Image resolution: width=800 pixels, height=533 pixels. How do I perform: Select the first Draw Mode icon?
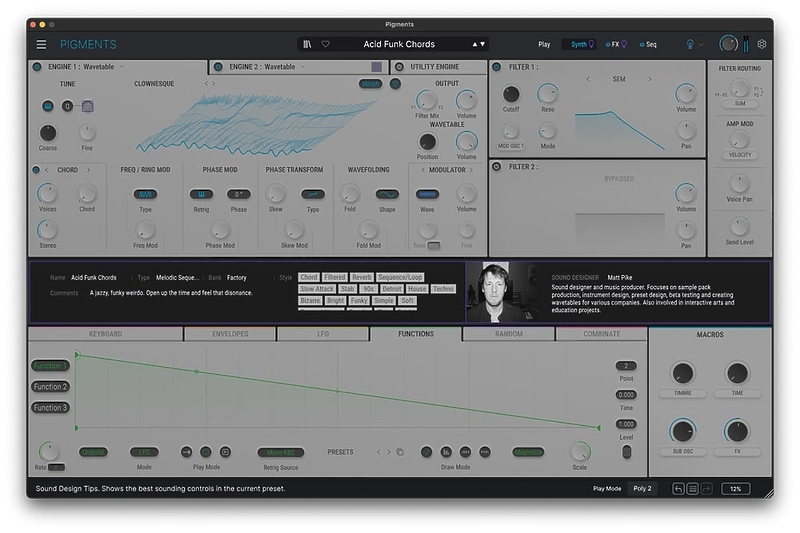[x=427, y=452]
